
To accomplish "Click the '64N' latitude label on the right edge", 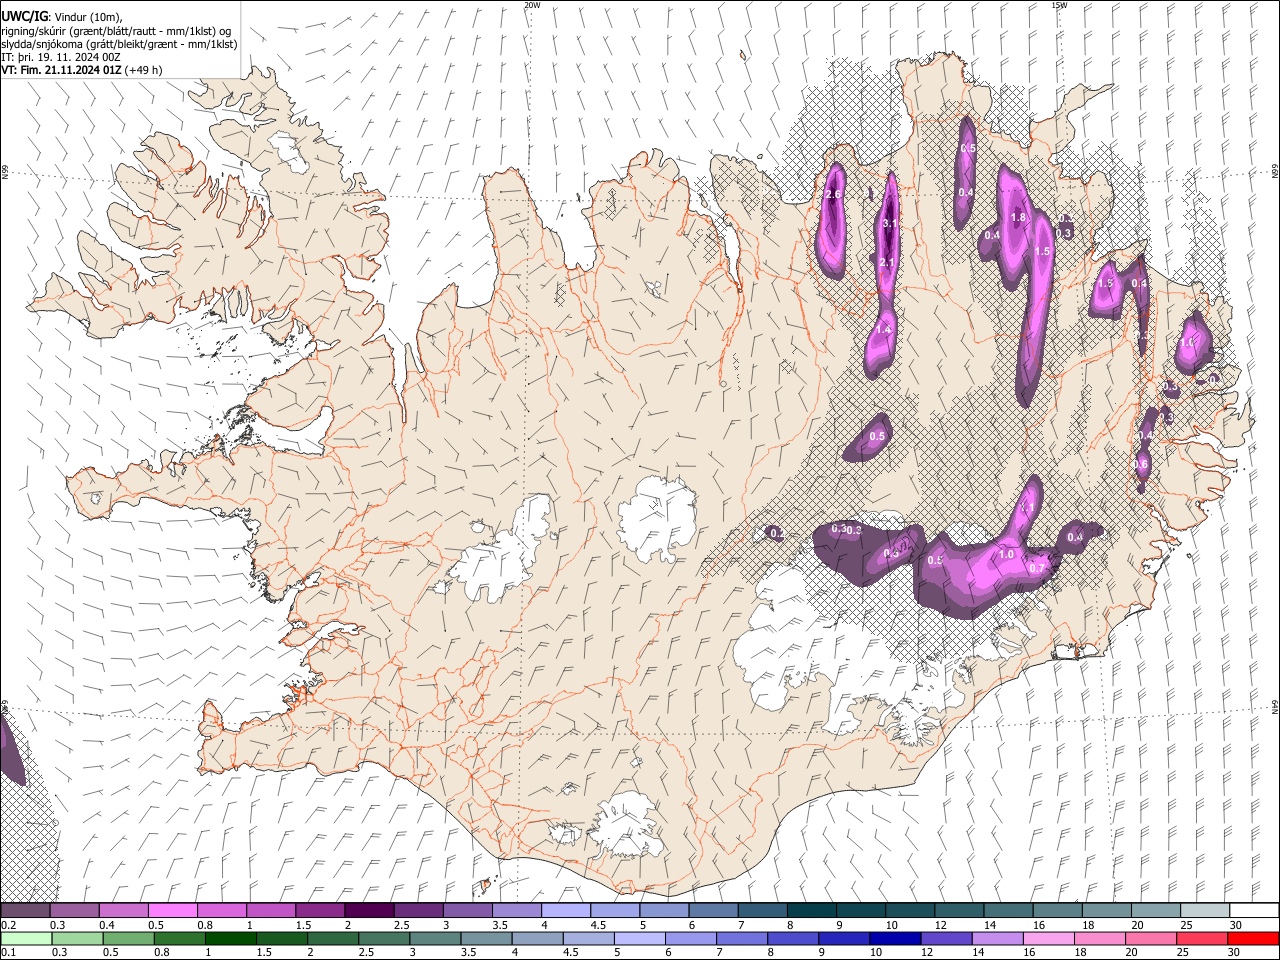I will (1275, 706).
